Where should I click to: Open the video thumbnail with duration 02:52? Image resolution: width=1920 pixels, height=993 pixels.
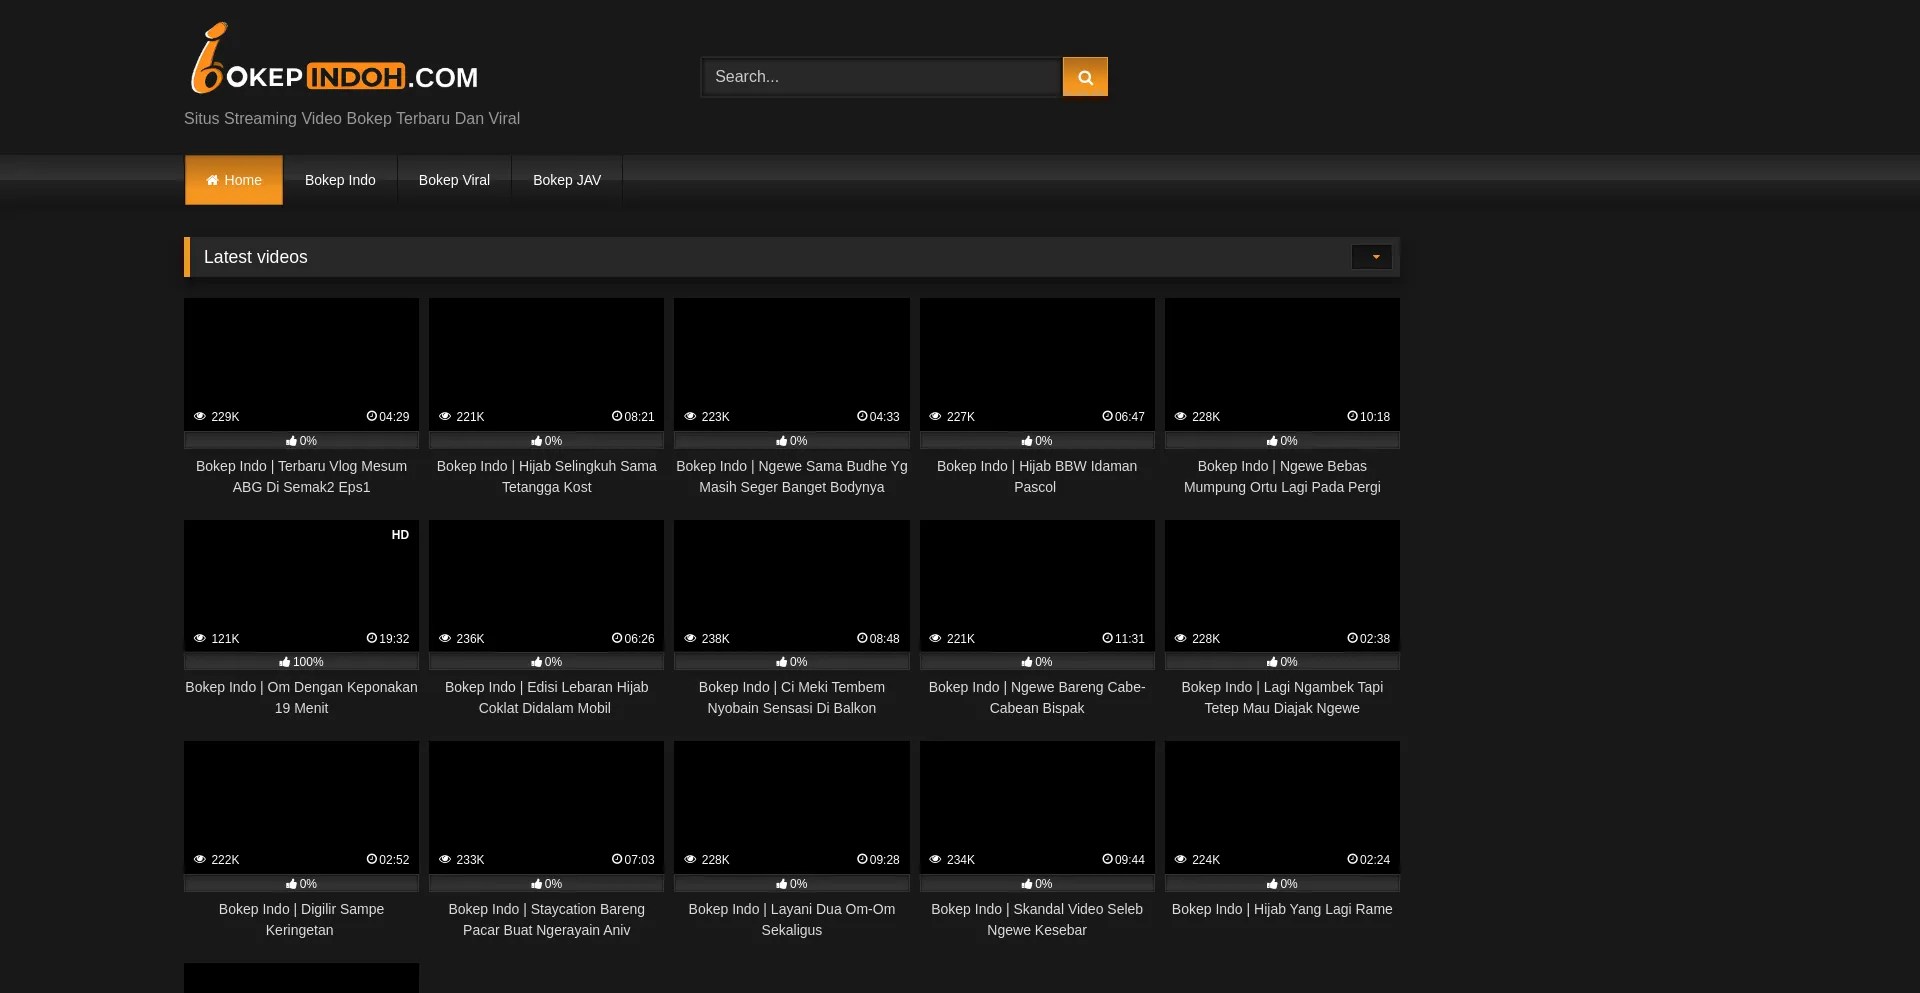(301, 807)
